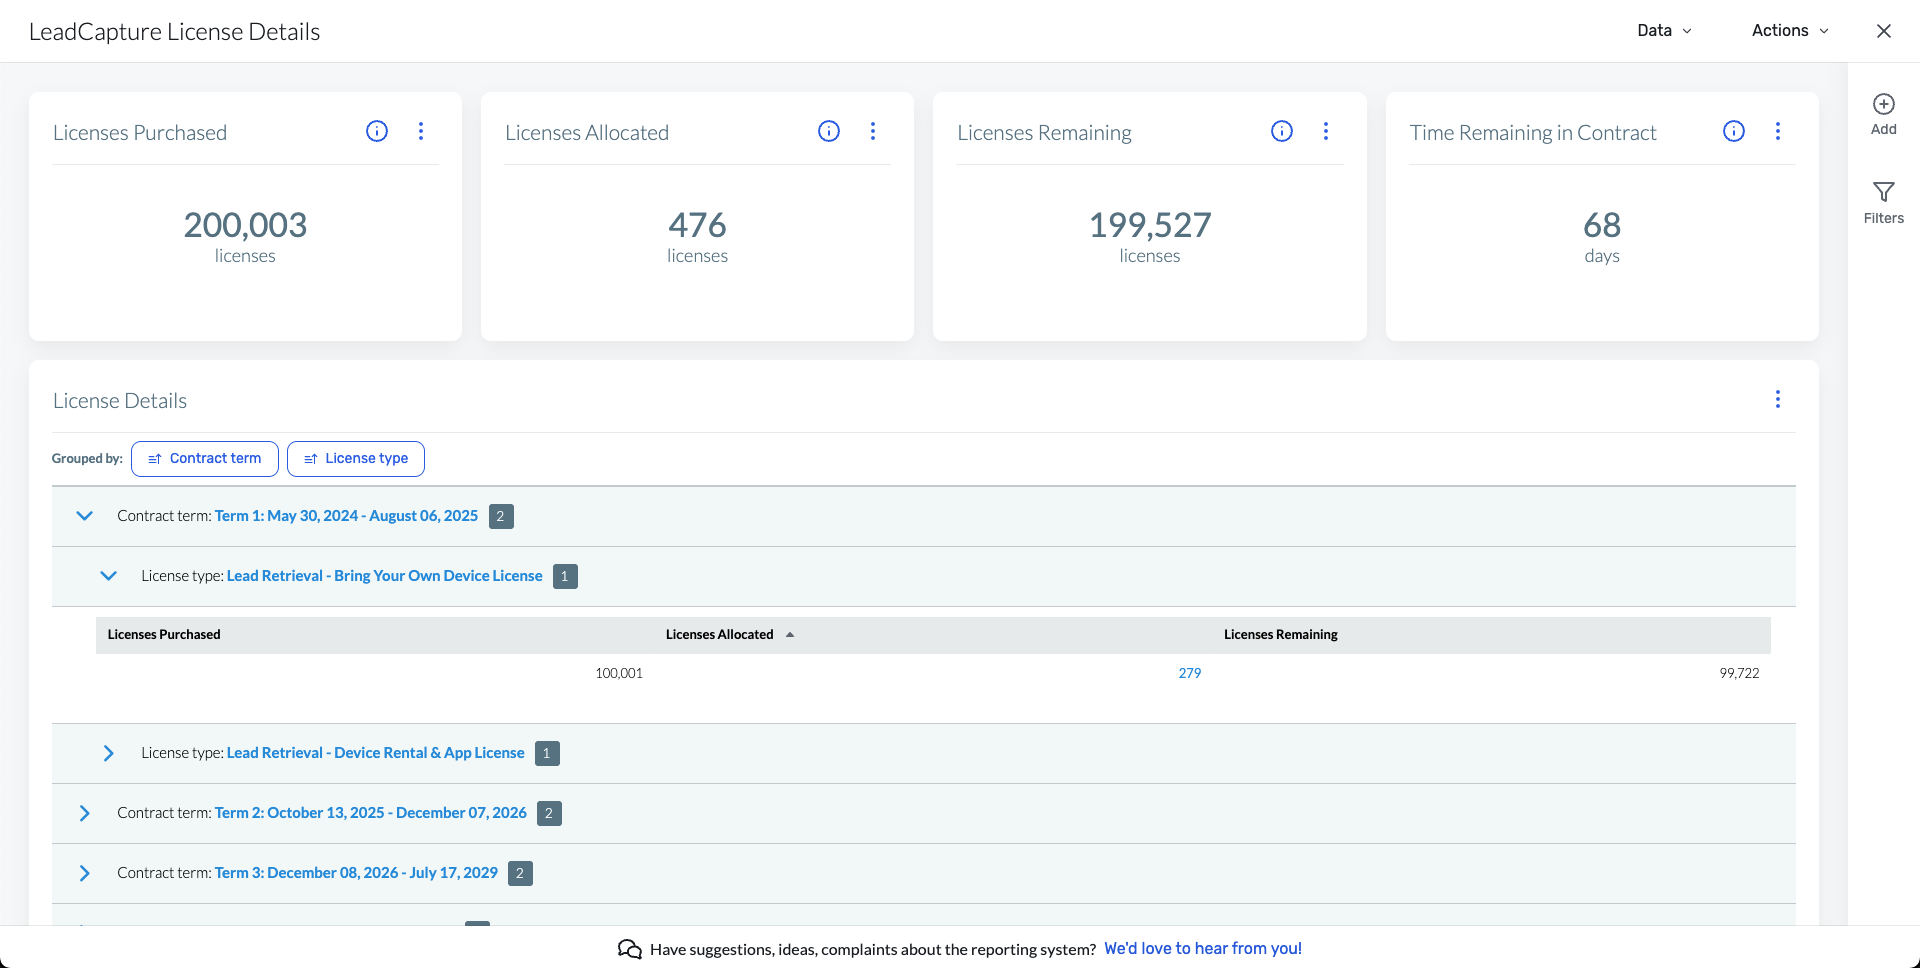The image size is (1920, 968).
Task: Click the 476 licenses value
Action: coord(697,226)
